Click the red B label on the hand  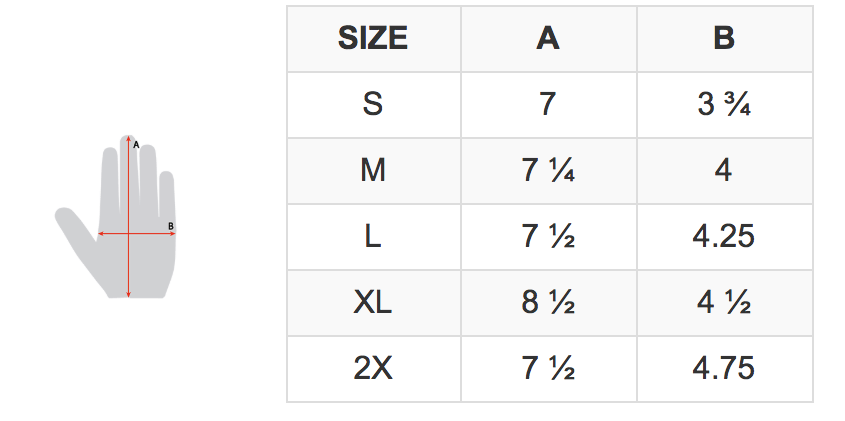point(171,226)
